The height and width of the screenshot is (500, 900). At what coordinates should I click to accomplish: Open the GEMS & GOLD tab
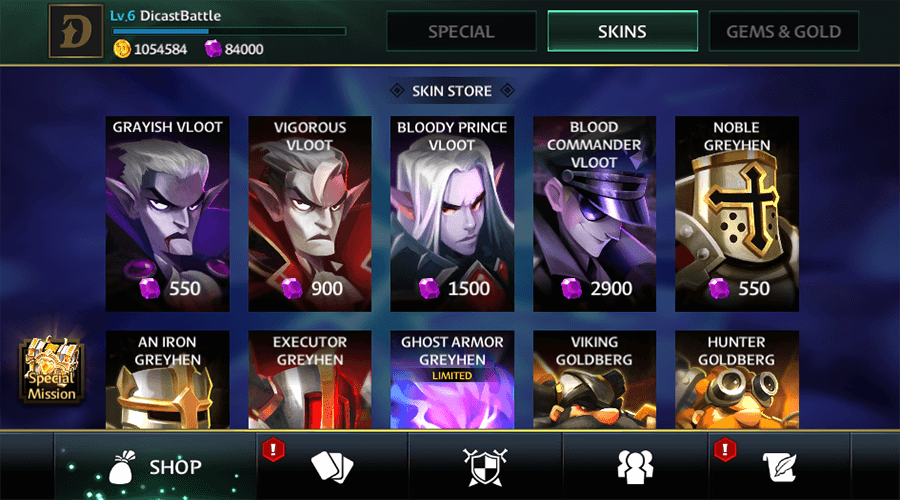point(783,31)
